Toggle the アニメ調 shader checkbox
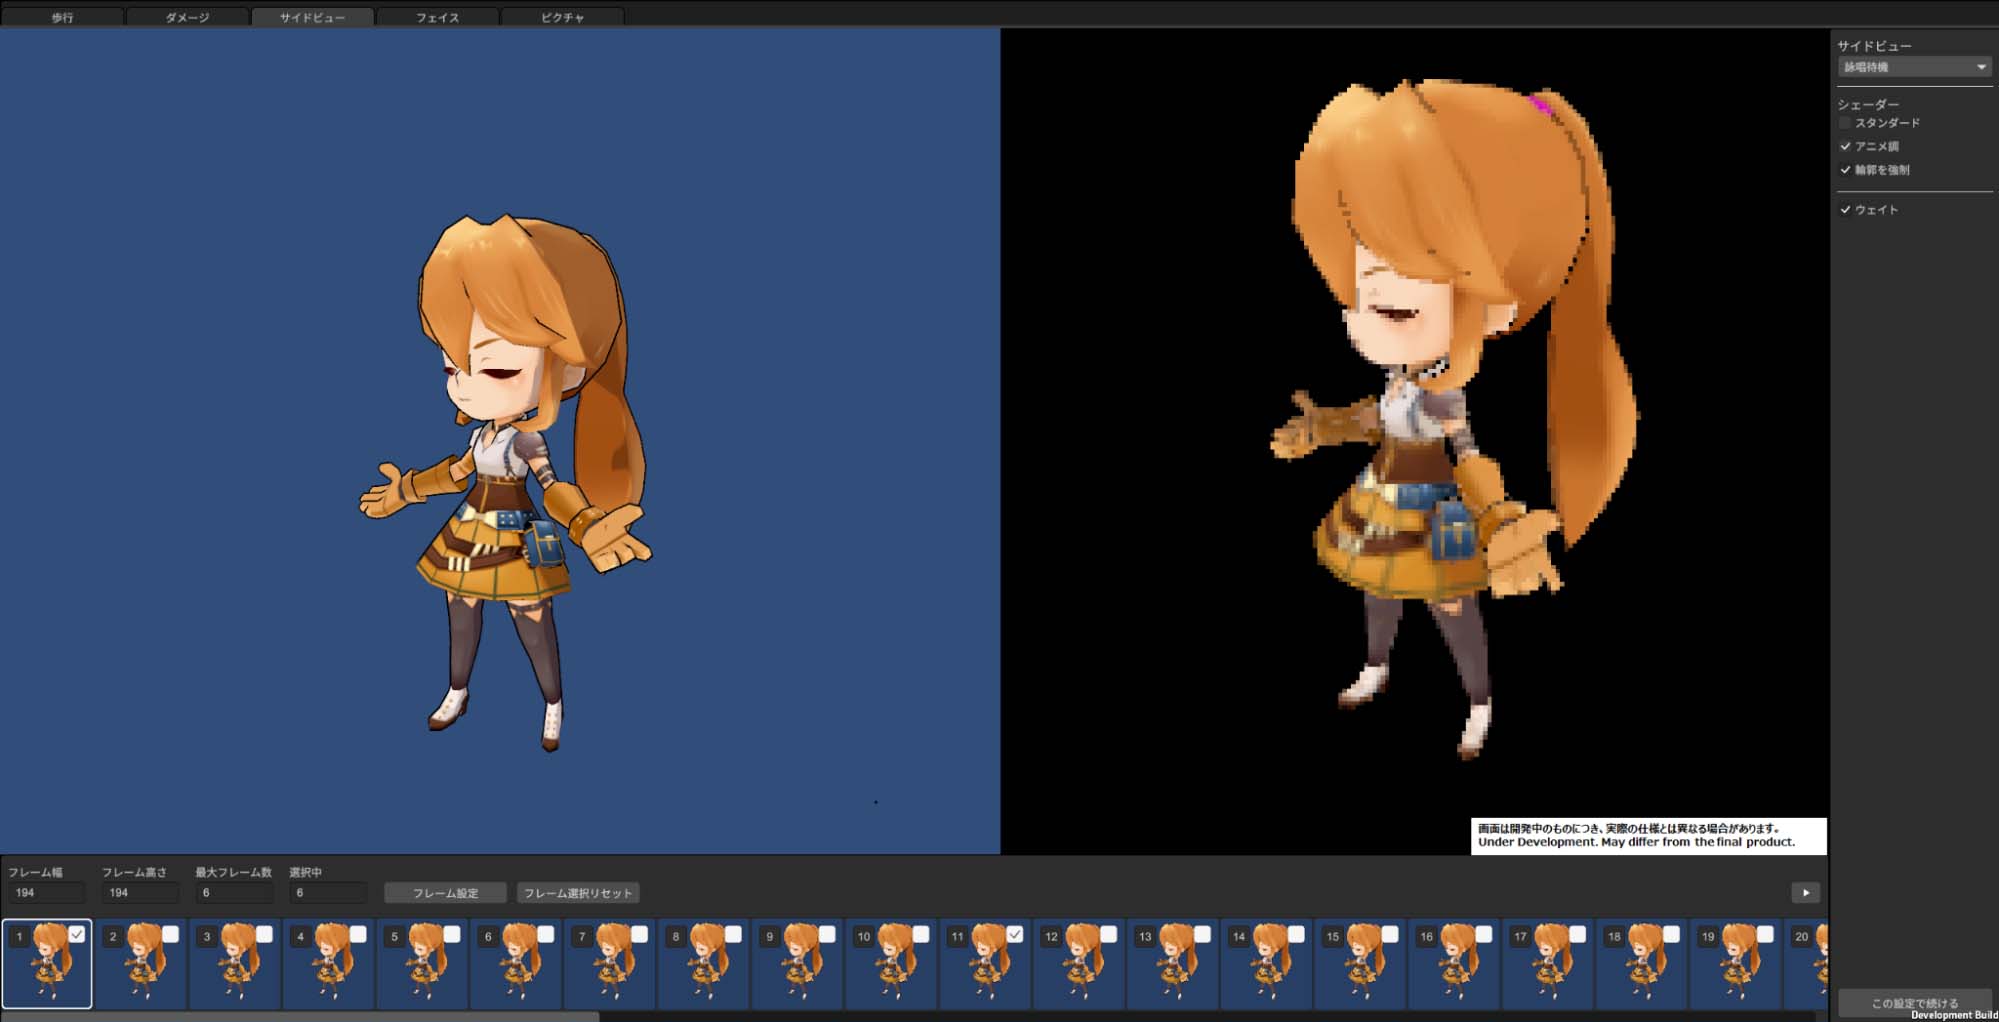Image resolution: width=1999 pixels, height=1022 pixels. pyautogui.click(x=1845, y=146)
